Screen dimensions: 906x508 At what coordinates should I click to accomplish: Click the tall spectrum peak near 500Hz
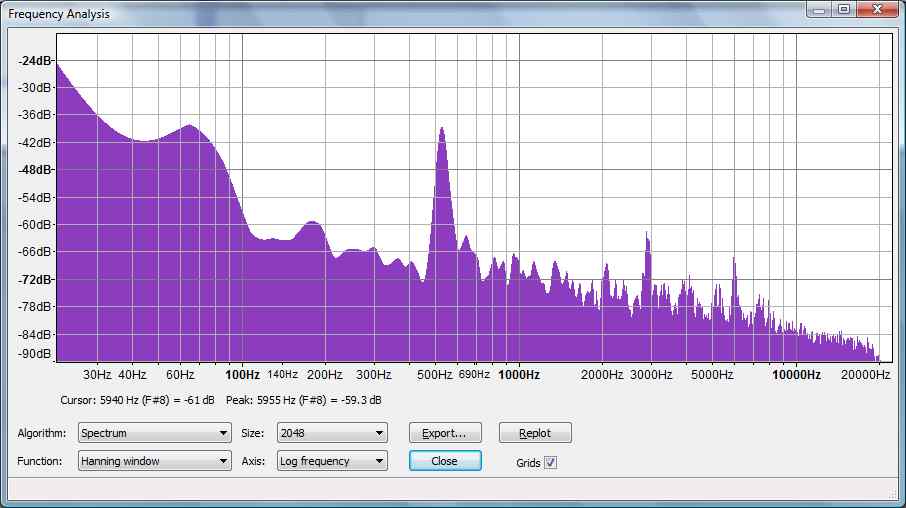tap(441, 135)
